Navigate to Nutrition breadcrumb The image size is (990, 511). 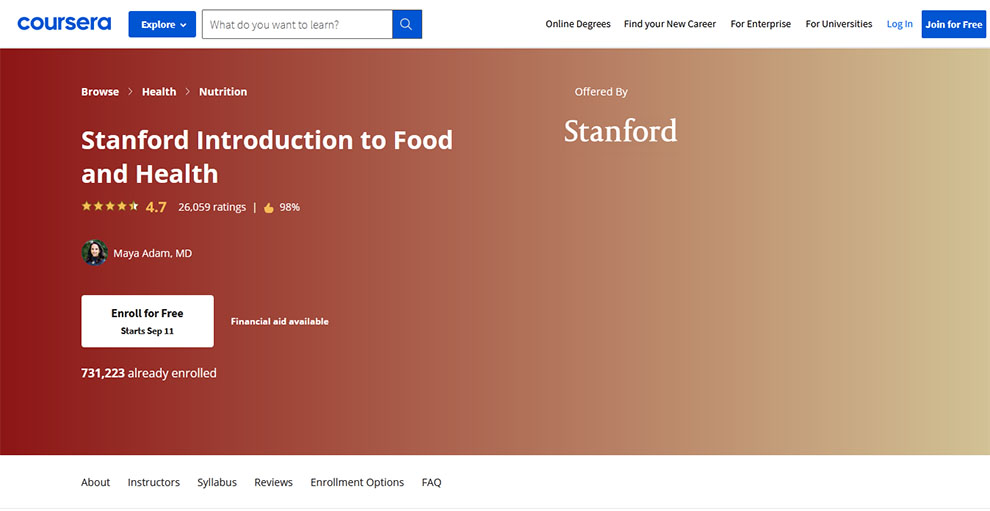(x=223, y=92)
